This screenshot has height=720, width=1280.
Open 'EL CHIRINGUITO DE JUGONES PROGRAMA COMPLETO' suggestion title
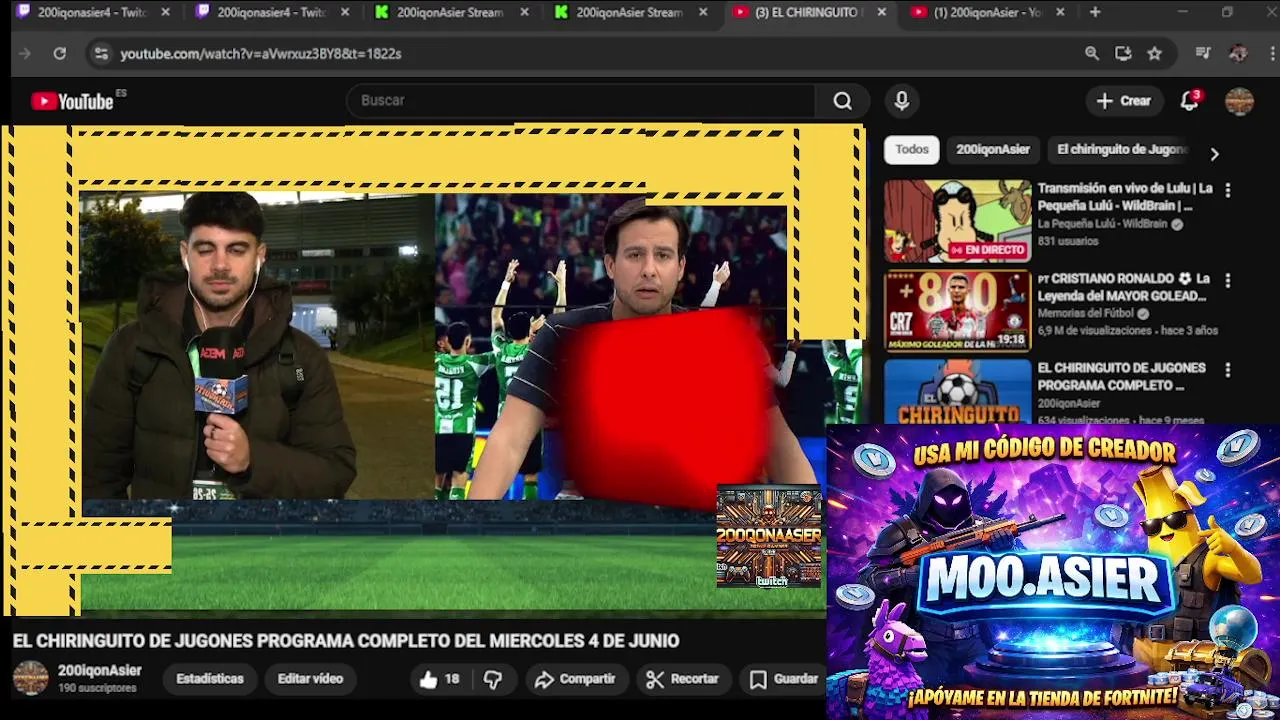(x=1121, y=376)
